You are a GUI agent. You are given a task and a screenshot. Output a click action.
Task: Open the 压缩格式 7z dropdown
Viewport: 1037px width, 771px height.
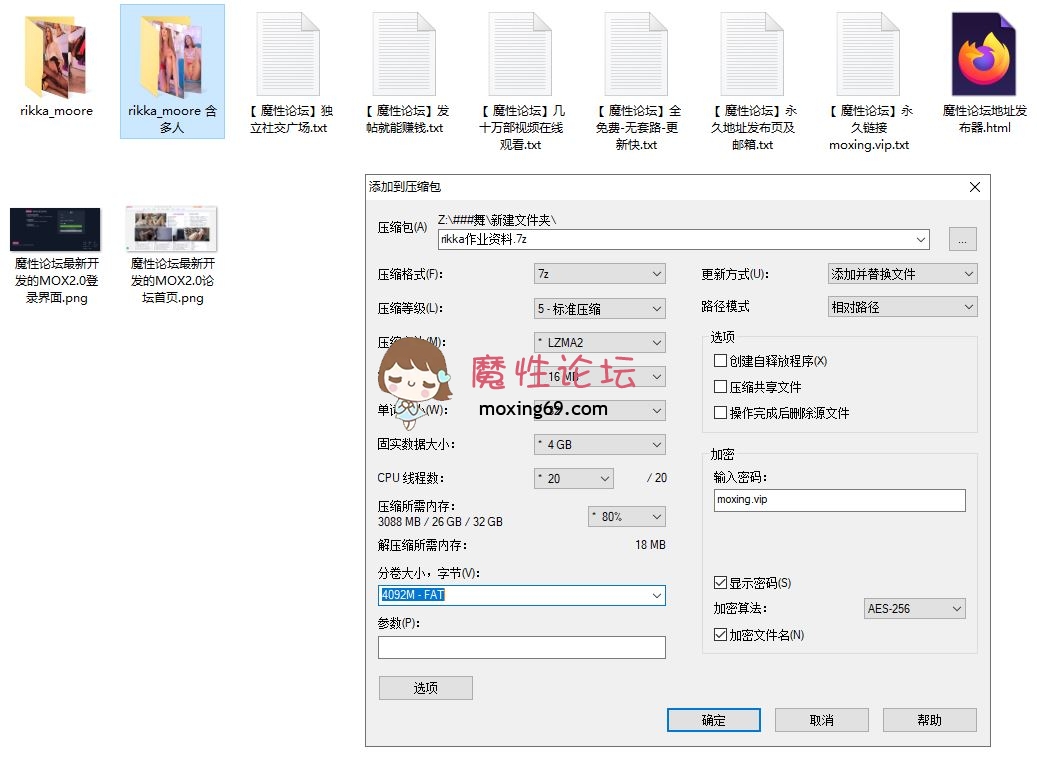point(599,274)
